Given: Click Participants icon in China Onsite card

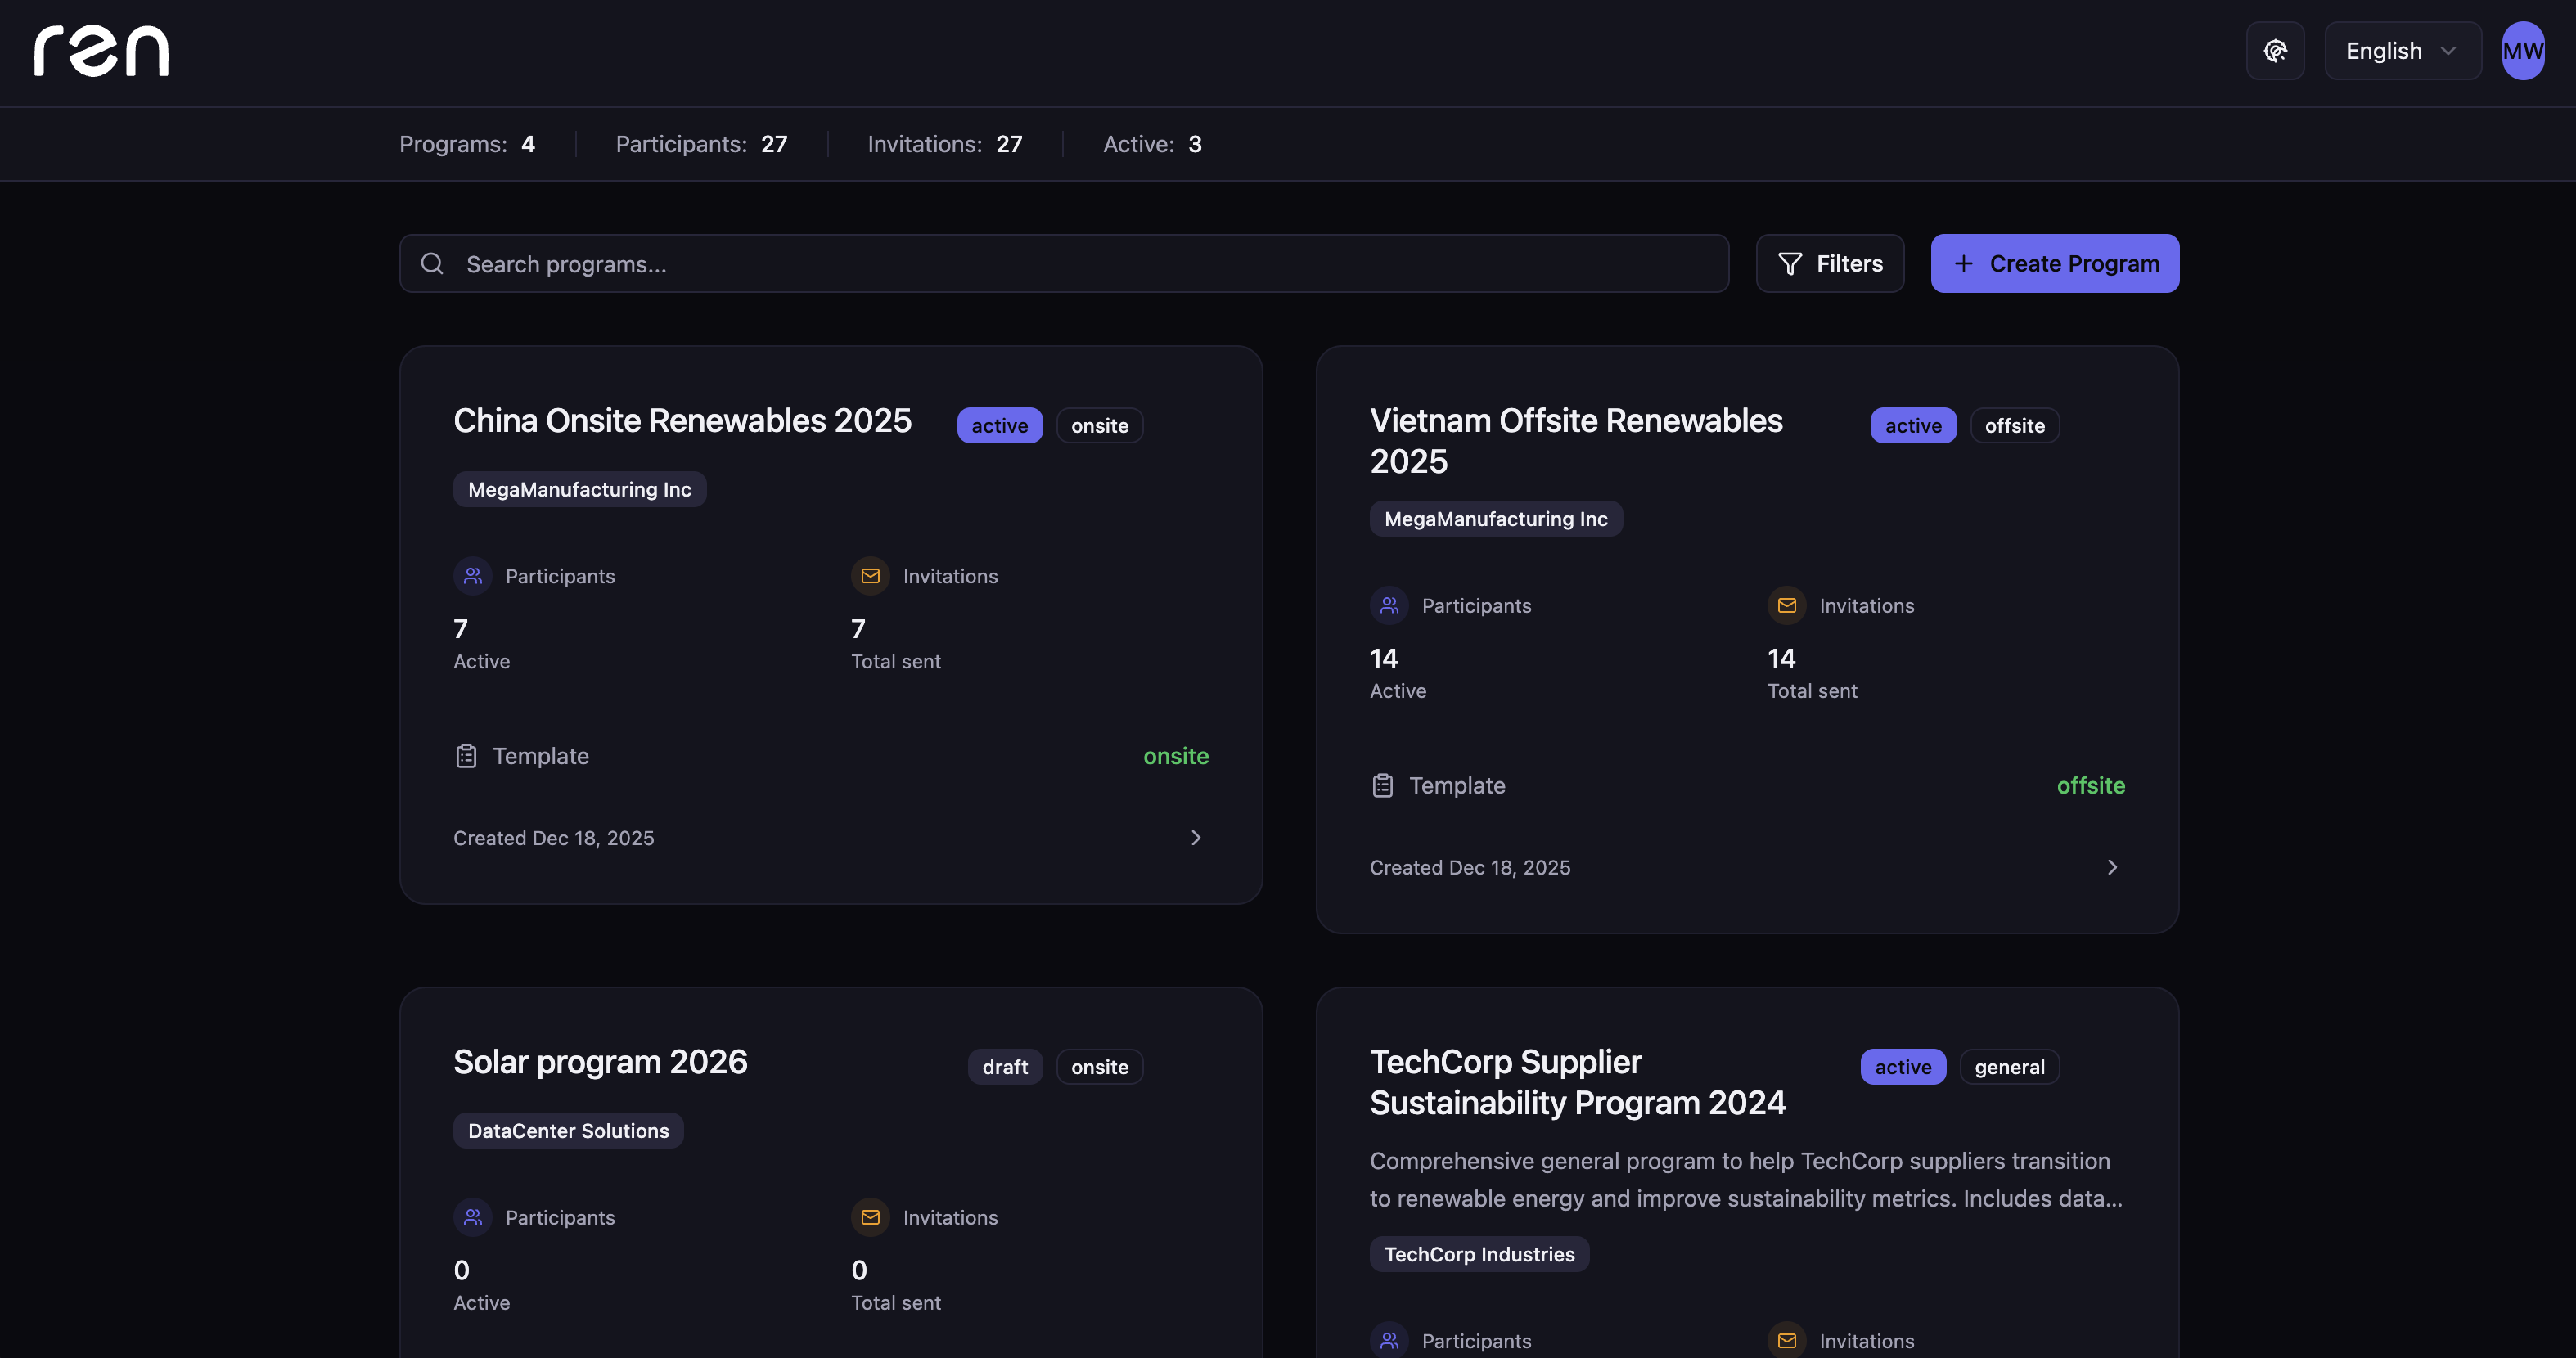Looking at the screenshot, I should (473, 576).
